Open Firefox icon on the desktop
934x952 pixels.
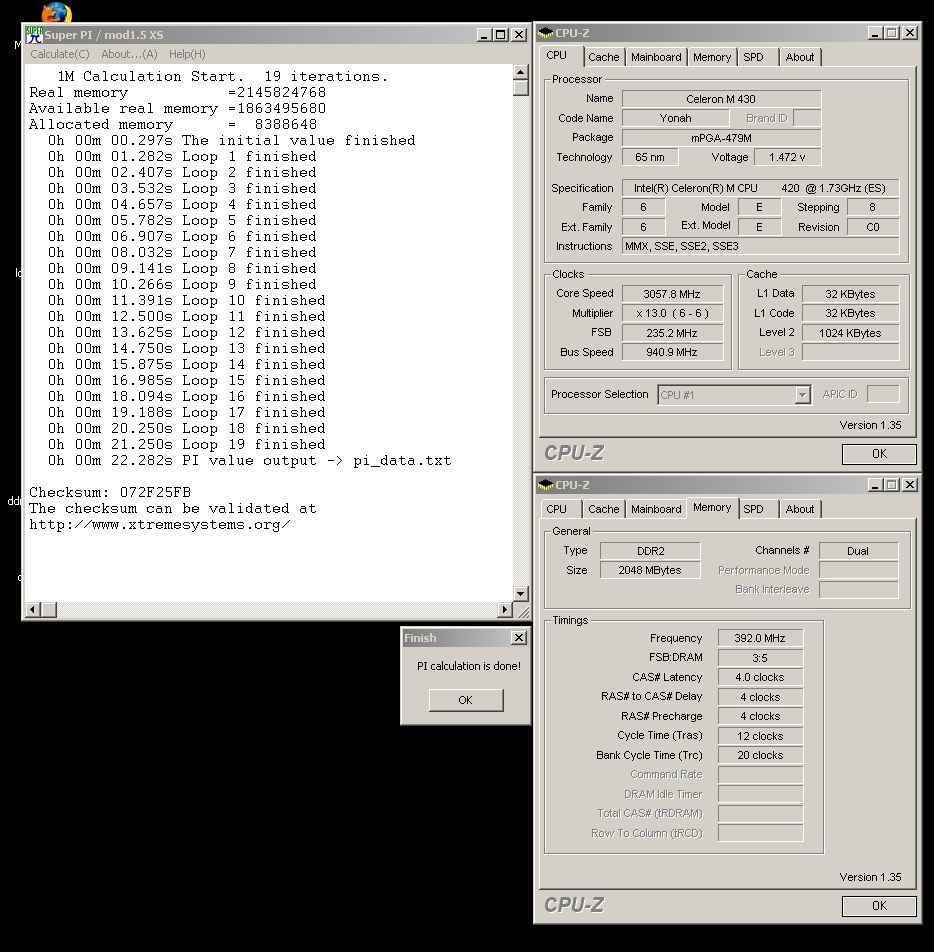[56, 13]
